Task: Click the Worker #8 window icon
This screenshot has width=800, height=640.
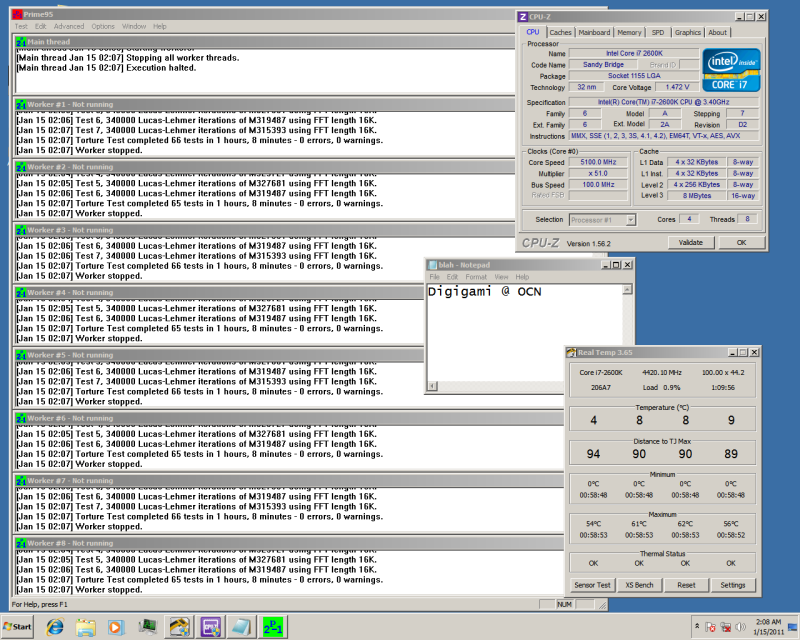Action: pyautogui.click(x=21, y=543)
